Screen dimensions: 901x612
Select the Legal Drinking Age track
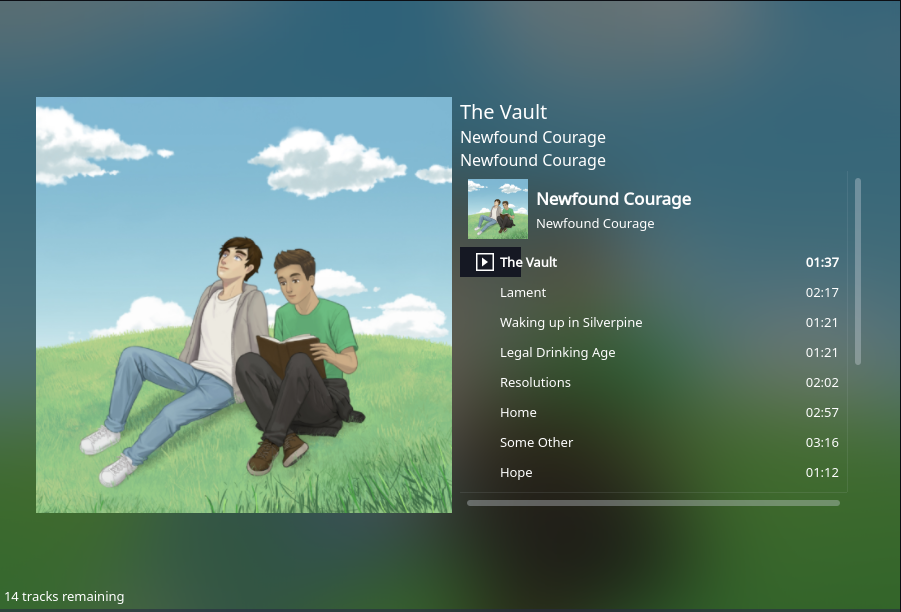pos(653,352)
